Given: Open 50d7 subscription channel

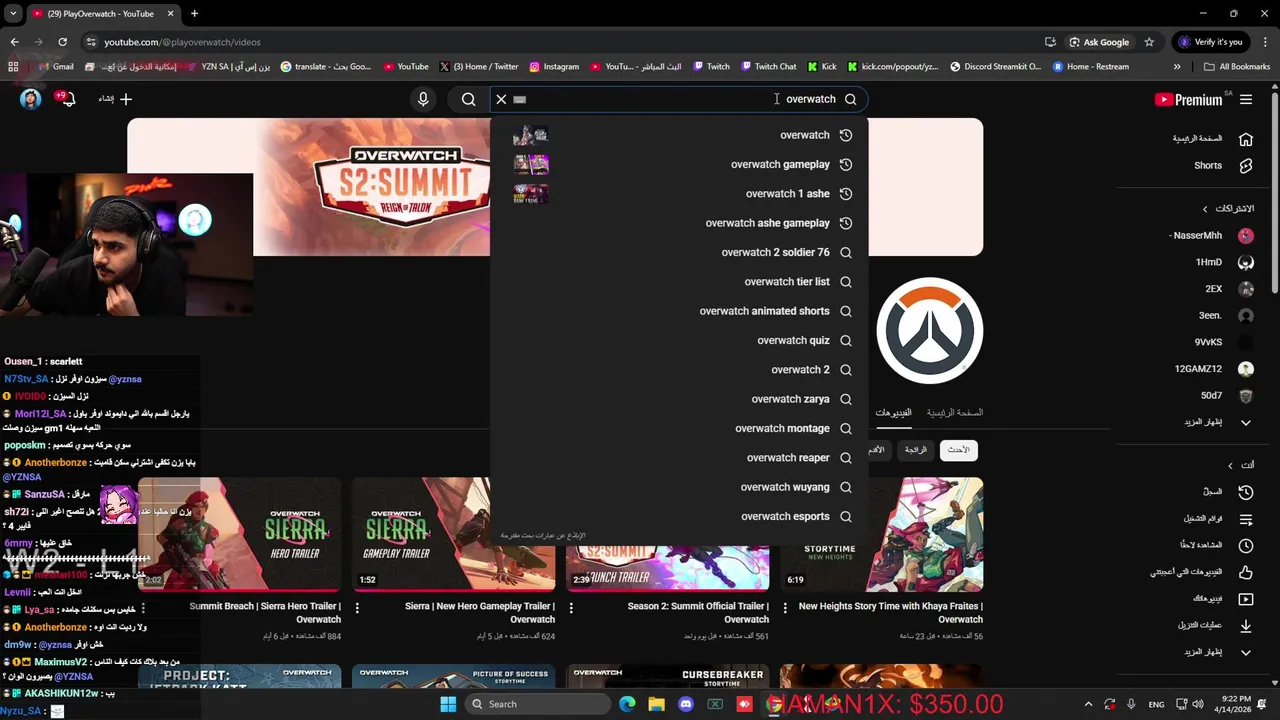Looking at the screenshot, I should point(1227,396).
